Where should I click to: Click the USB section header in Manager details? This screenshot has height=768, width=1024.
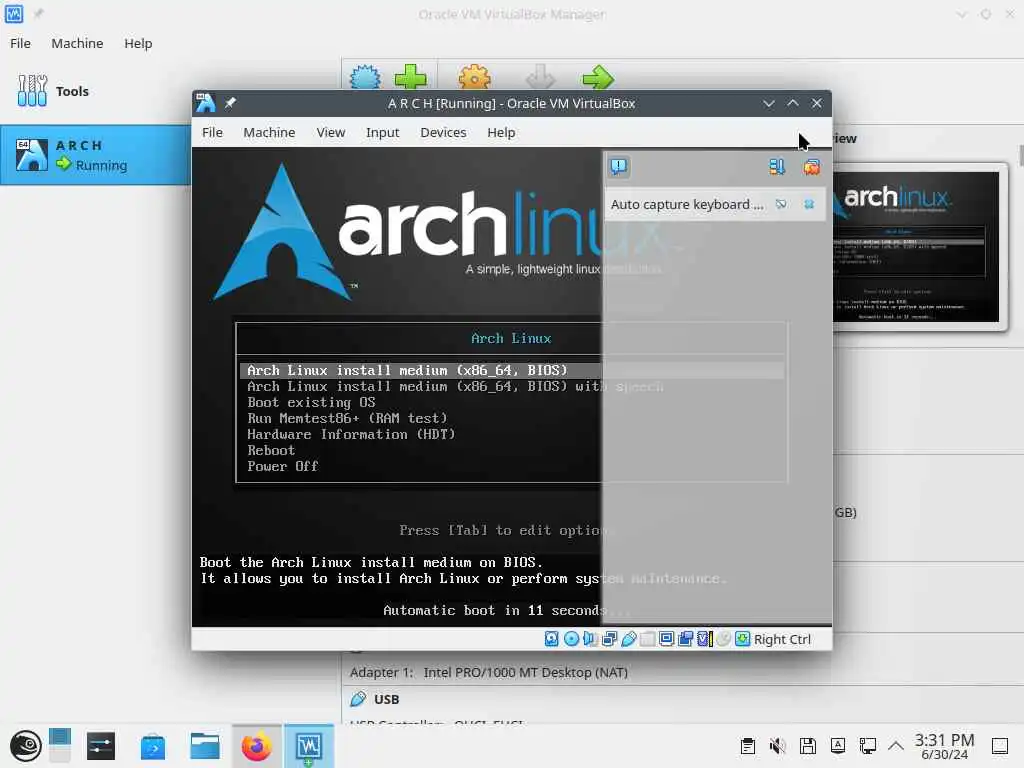tap(387, 699)
